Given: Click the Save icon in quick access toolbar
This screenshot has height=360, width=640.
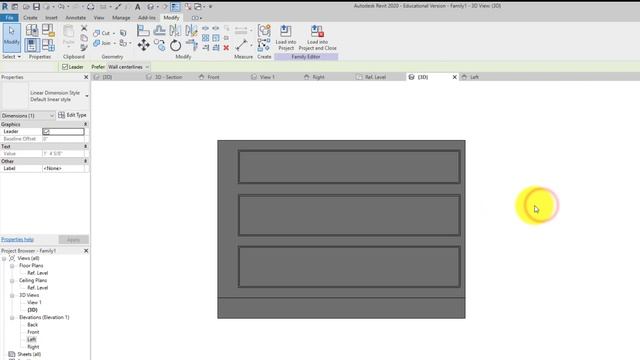Looking at the screenshot, I should coord(36,7).
